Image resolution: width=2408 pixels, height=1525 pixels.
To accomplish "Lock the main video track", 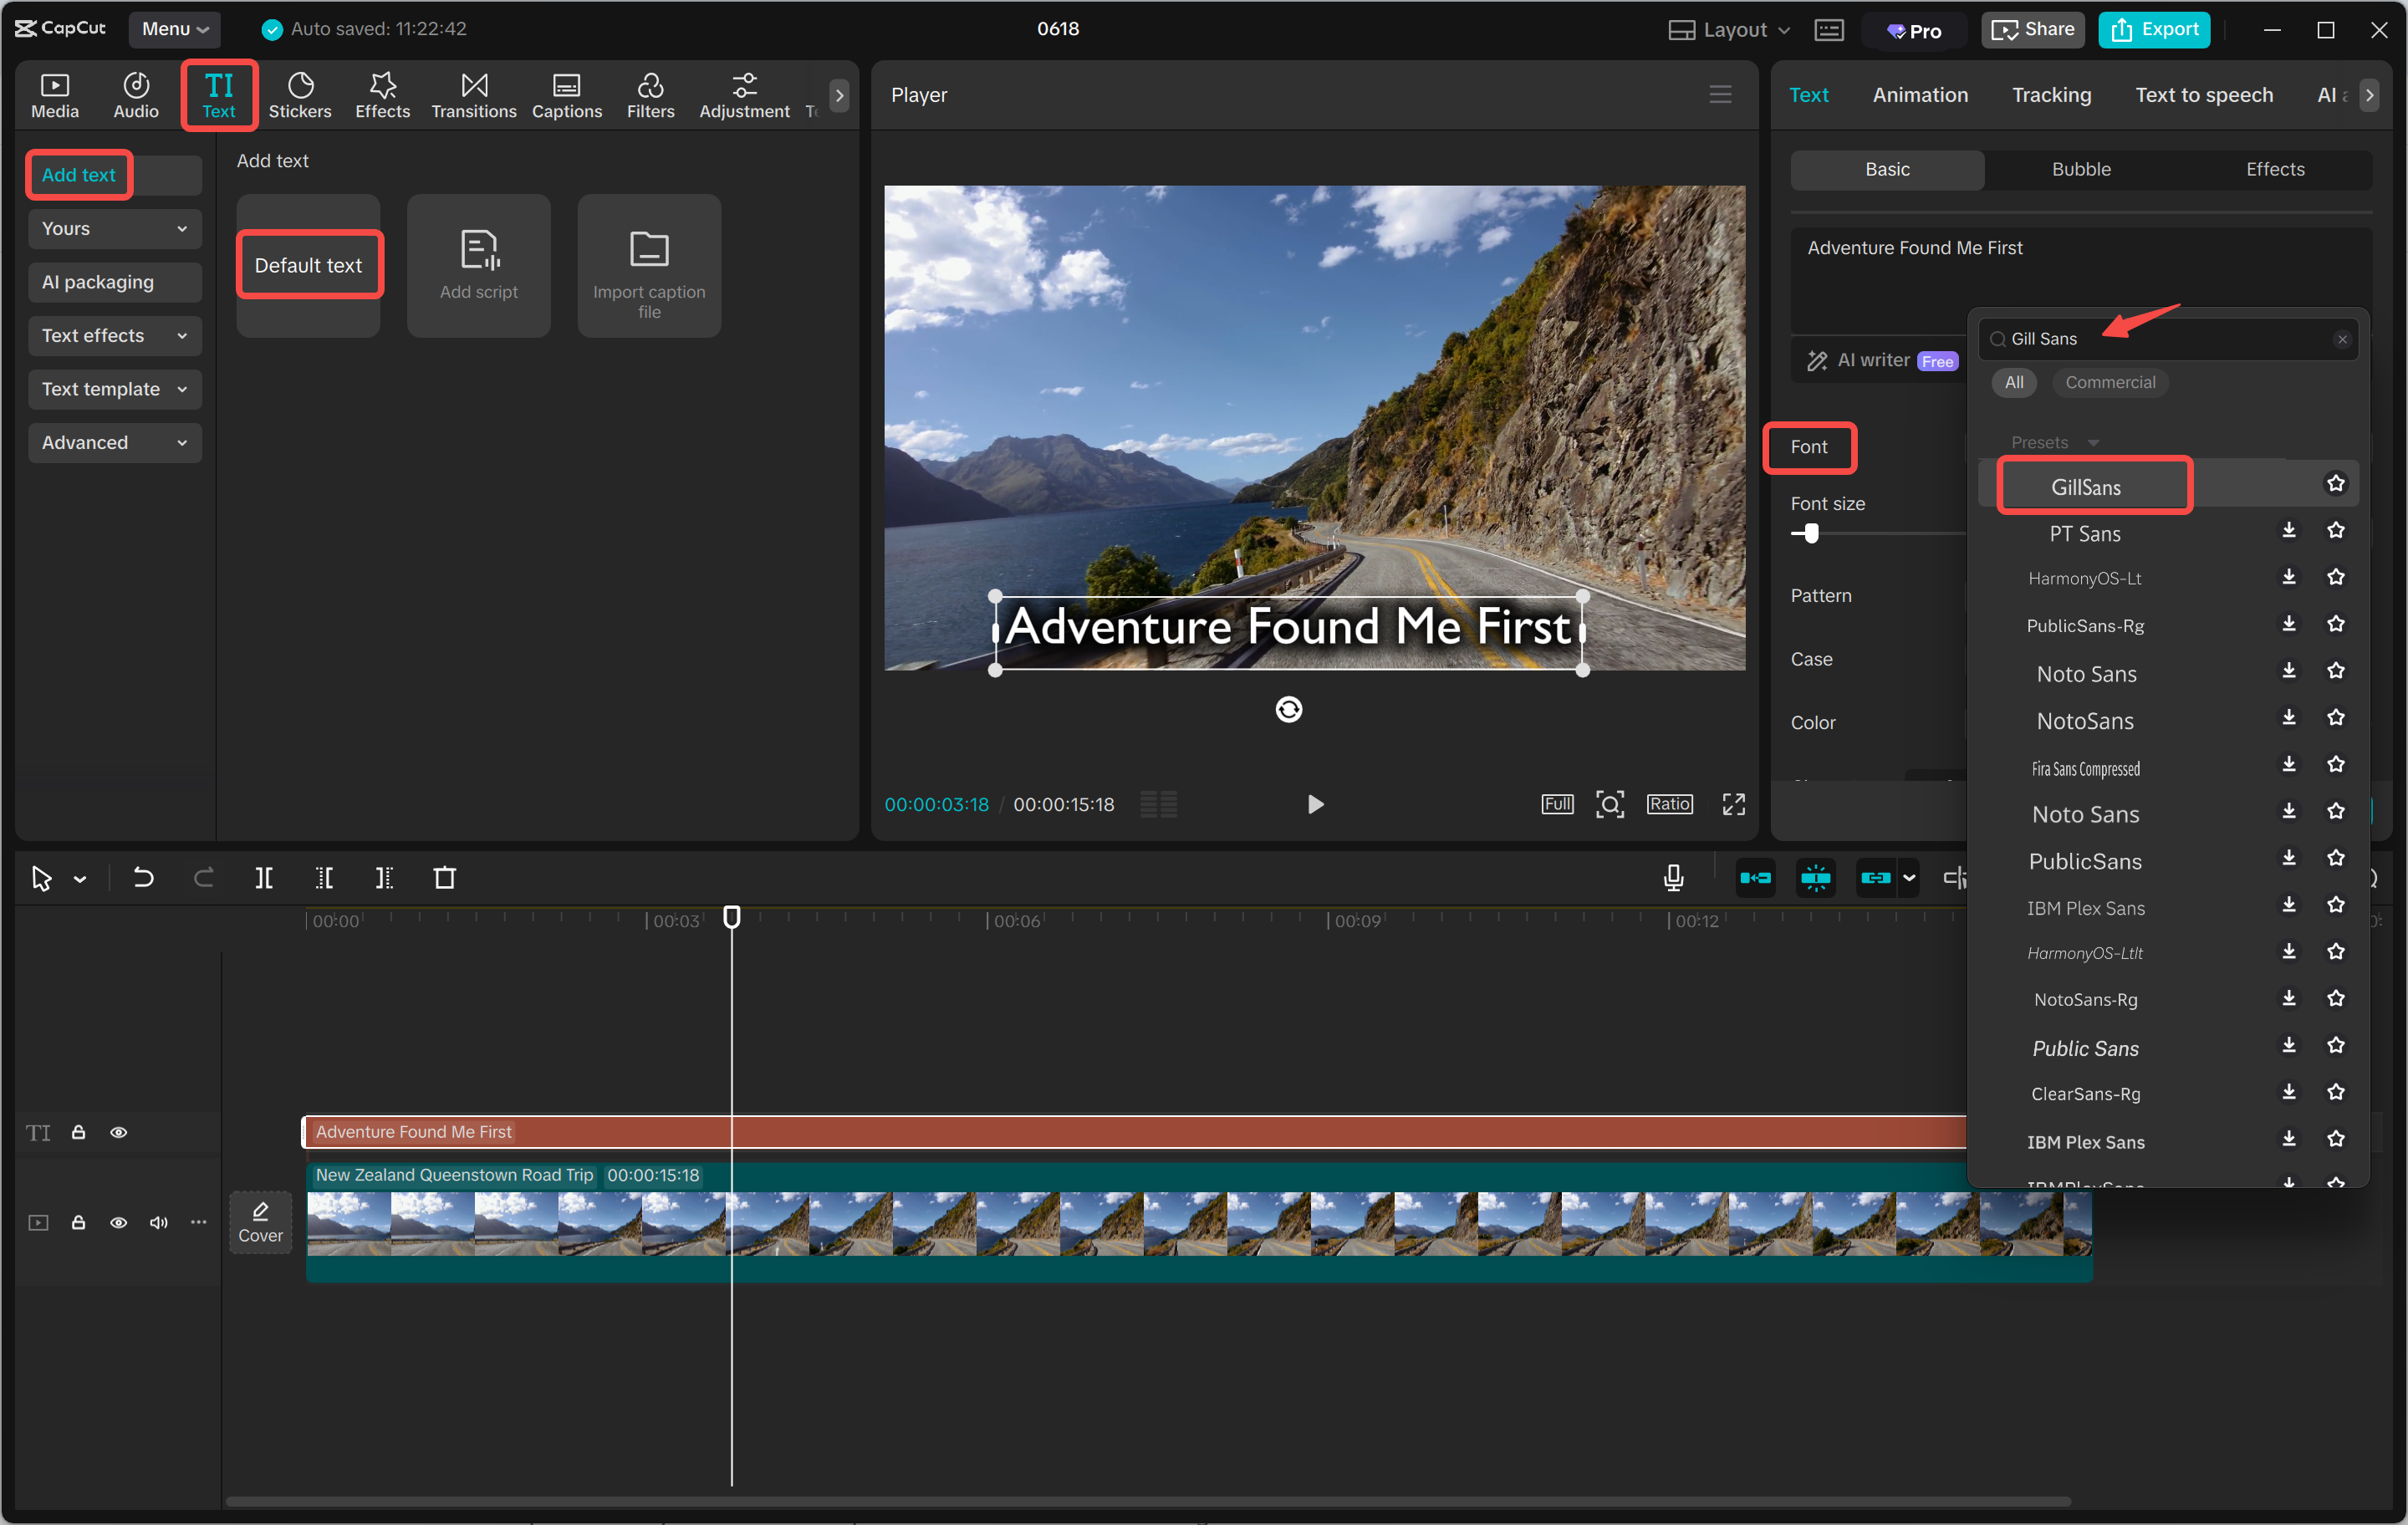I will pyautogui.click(x=78, y=1222).
